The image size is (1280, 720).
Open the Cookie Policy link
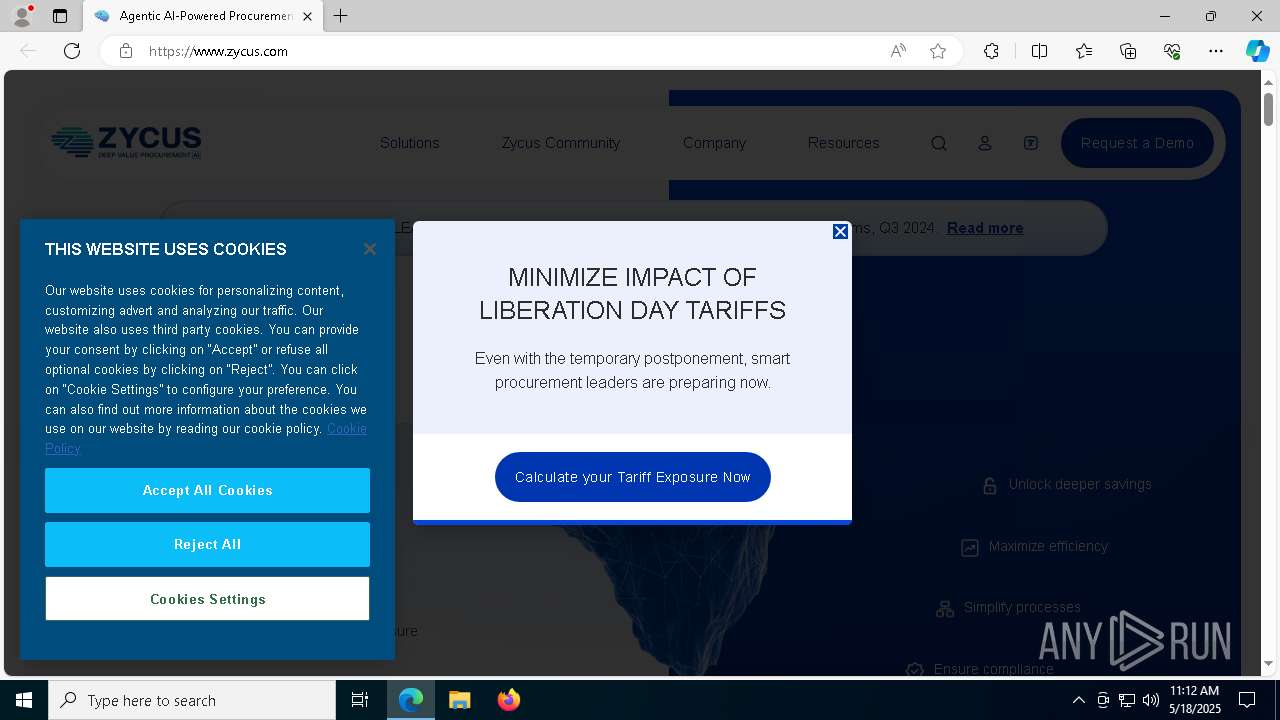(x=347, y=429)
